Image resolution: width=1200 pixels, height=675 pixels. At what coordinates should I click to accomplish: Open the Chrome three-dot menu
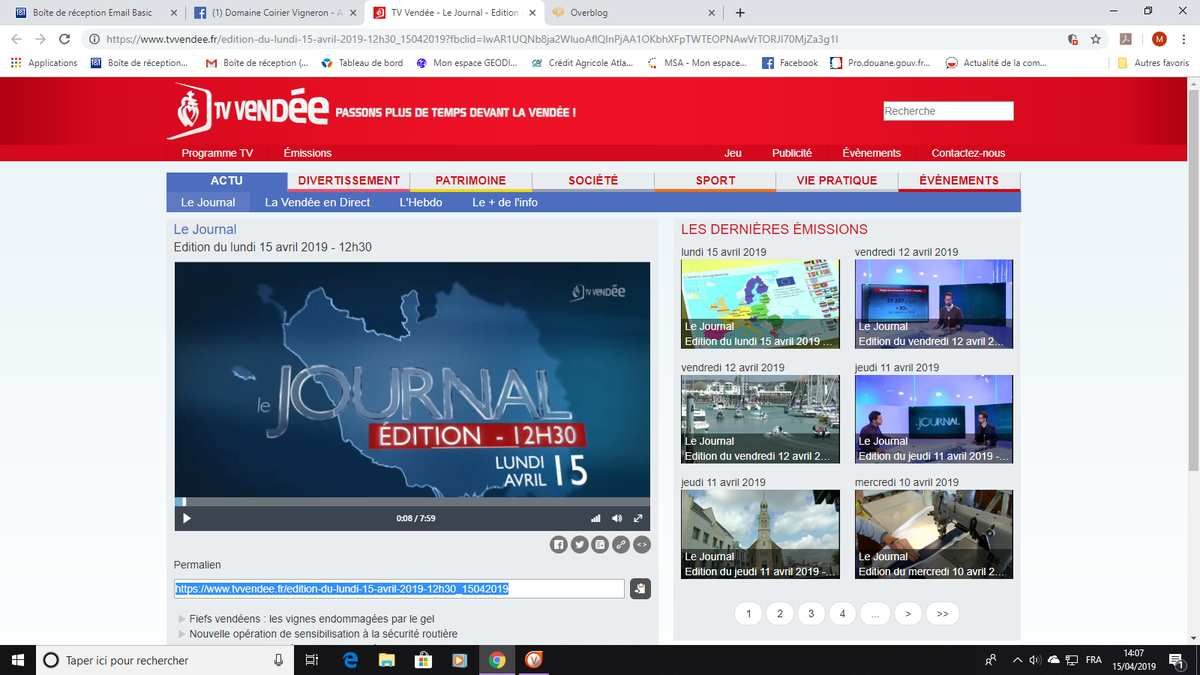coord(1185,39)
